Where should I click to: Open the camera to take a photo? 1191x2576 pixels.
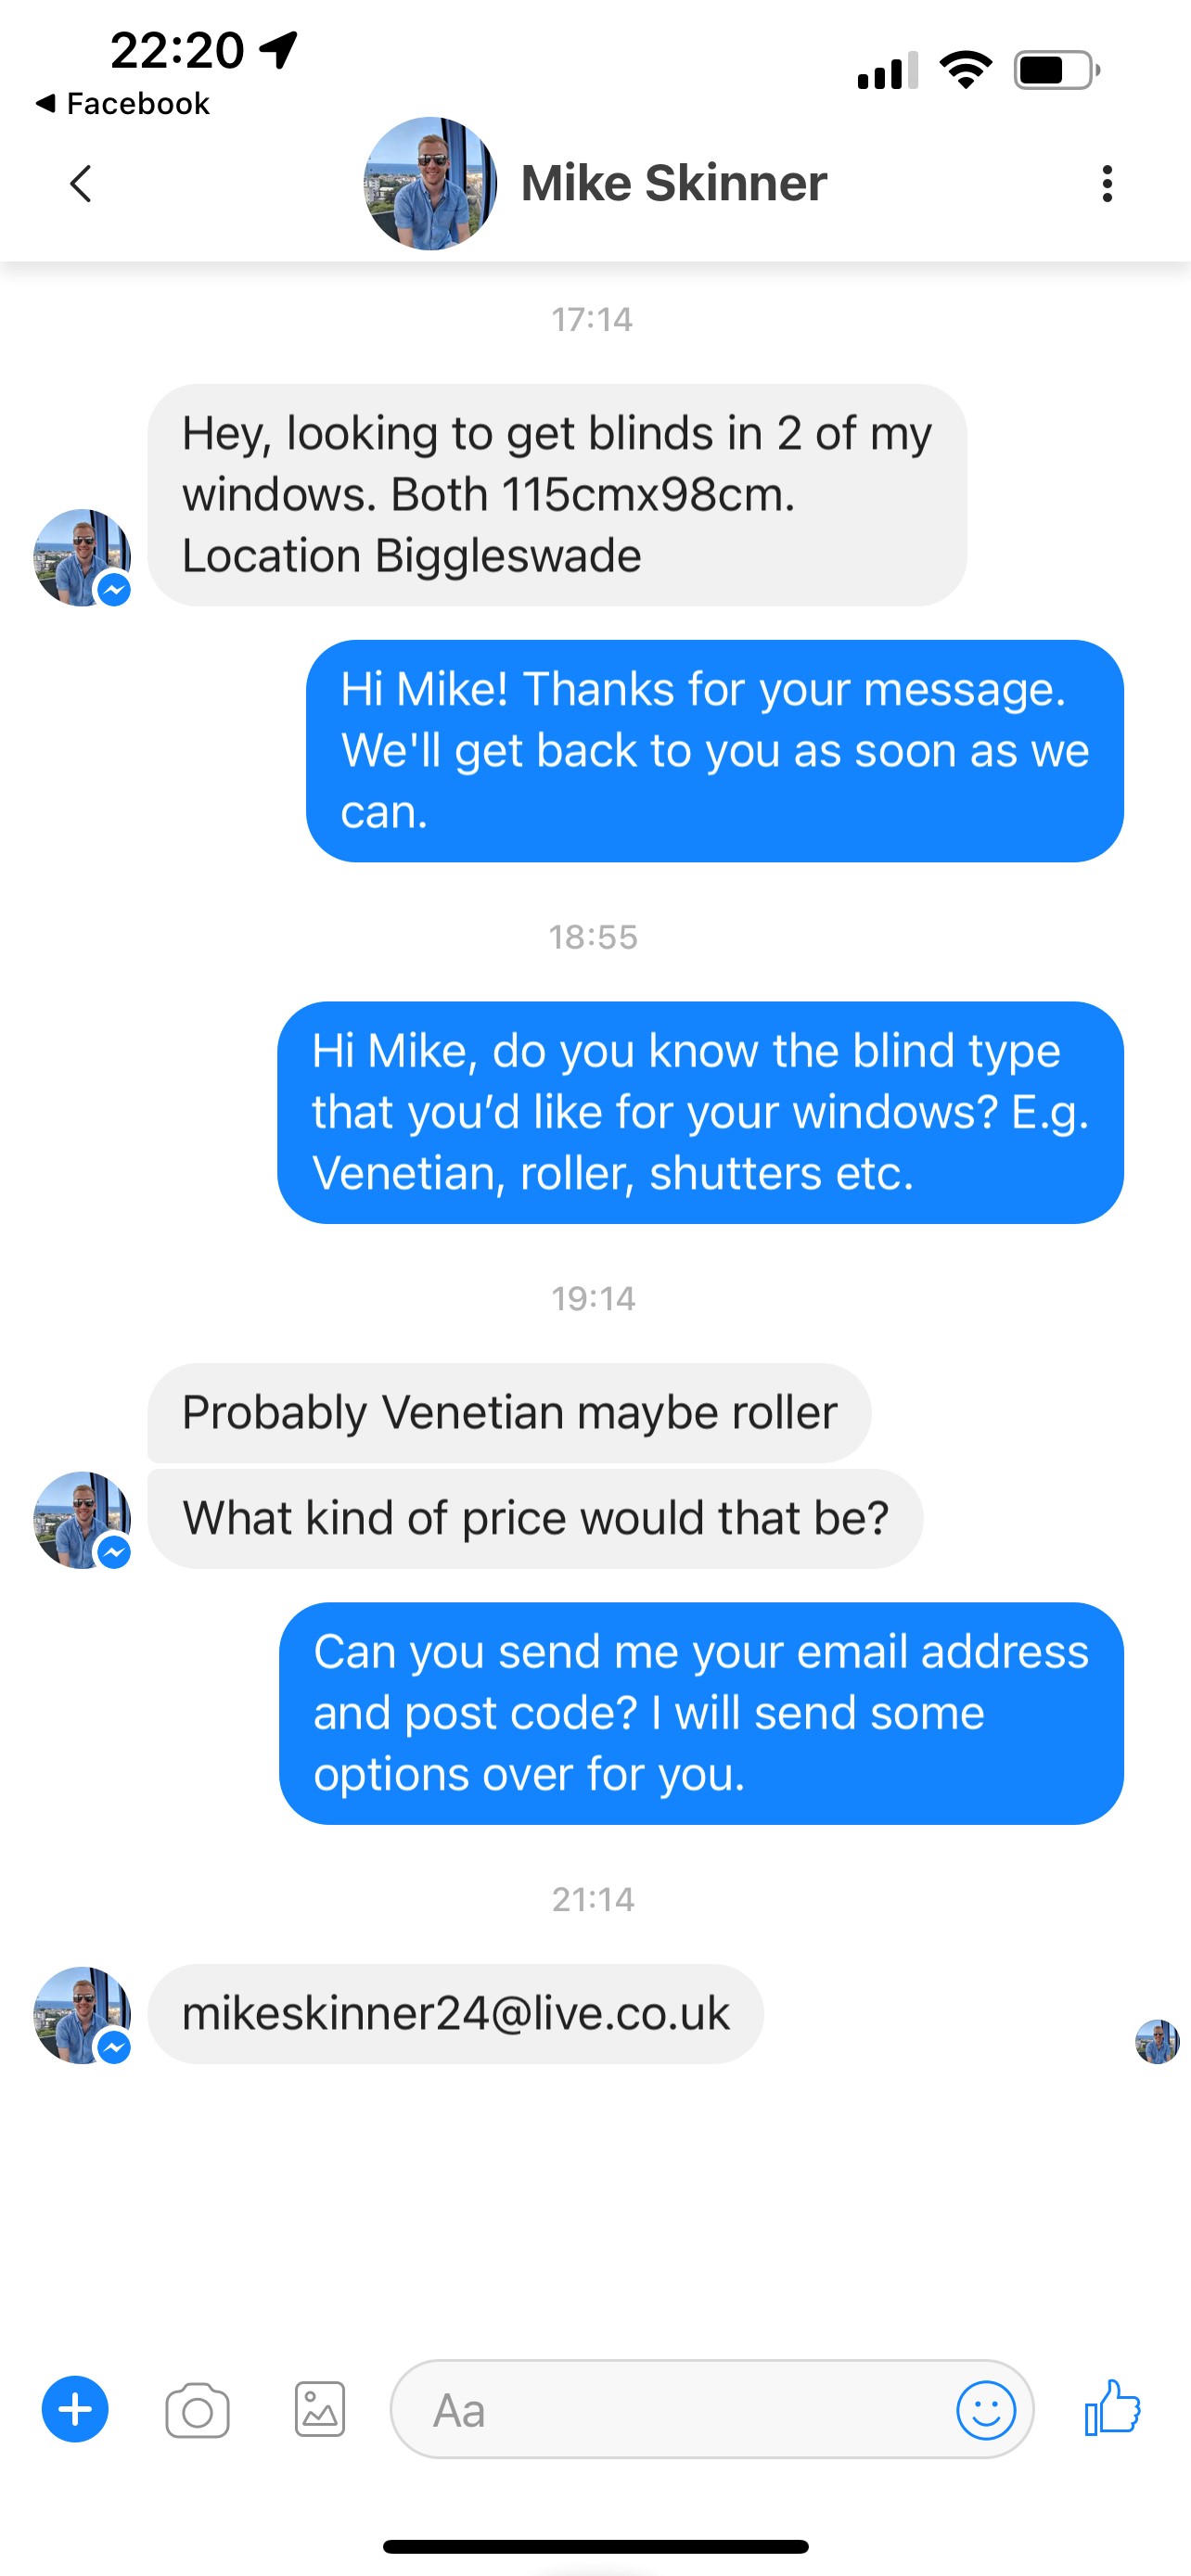coord(197,2411)
